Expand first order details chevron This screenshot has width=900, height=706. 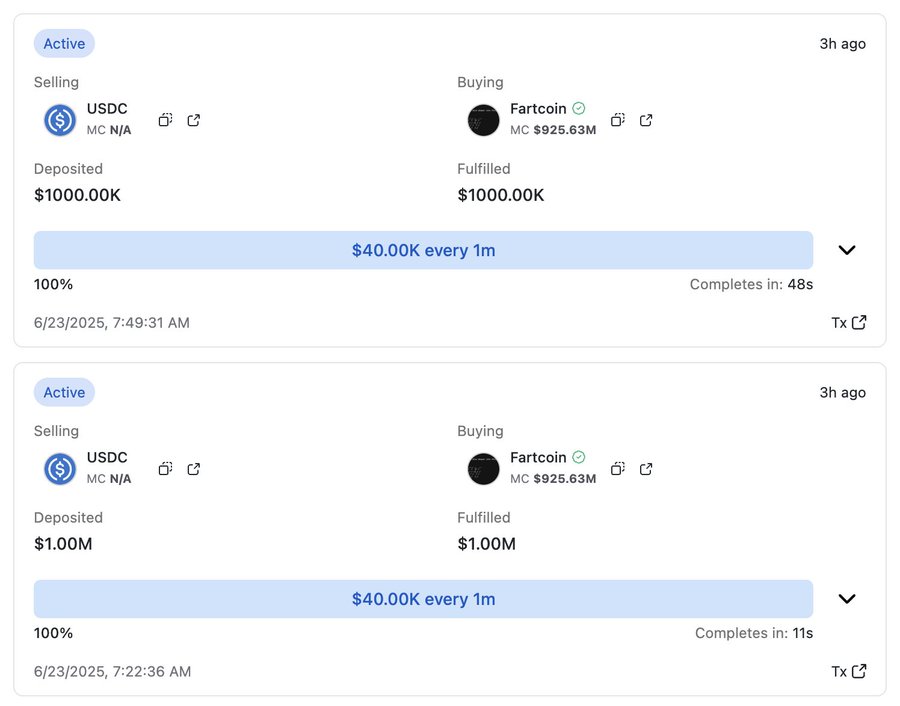click(x=847, y=250)
